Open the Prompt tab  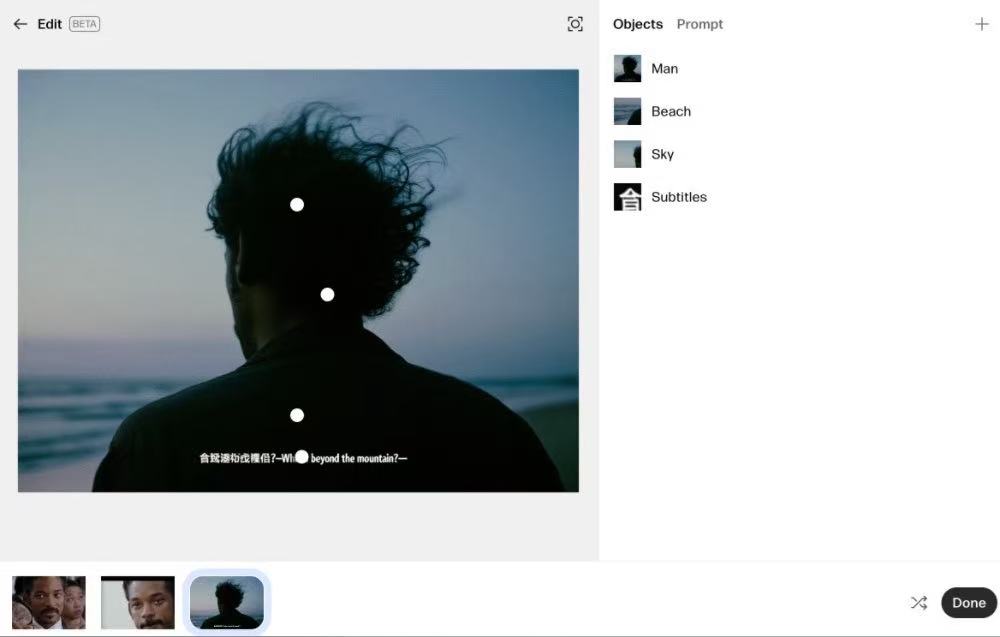[699, 24]
